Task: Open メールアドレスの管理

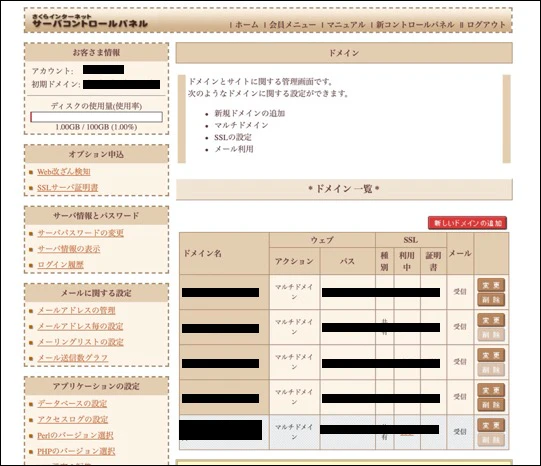Action: tap(76, 310)
